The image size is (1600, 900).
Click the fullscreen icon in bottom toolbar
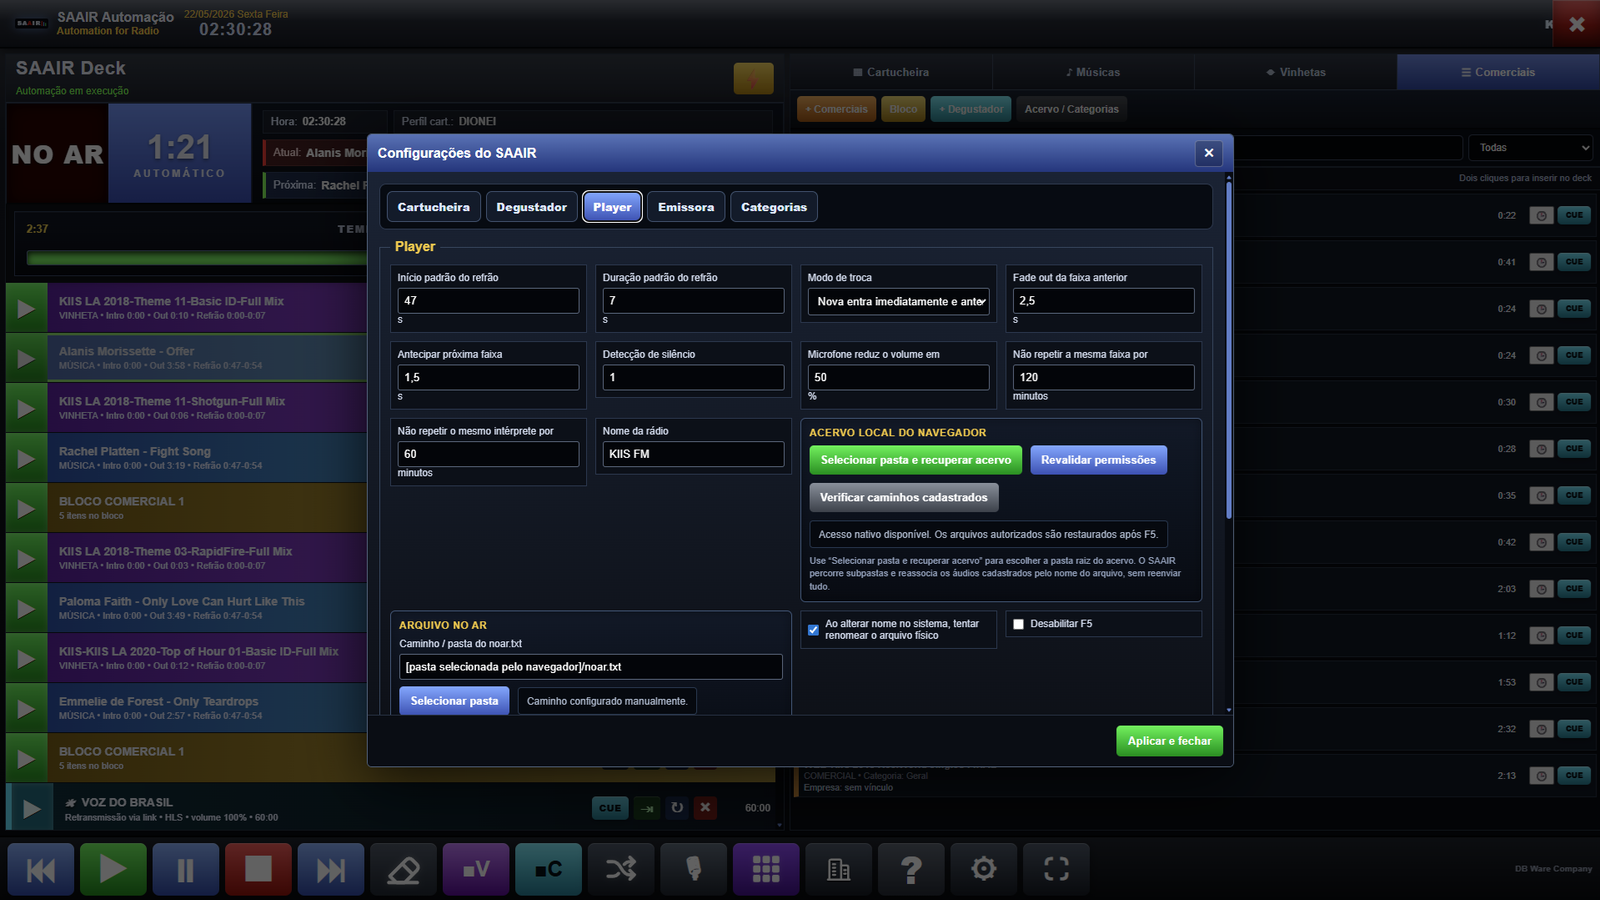click(x=1056, y=869)
